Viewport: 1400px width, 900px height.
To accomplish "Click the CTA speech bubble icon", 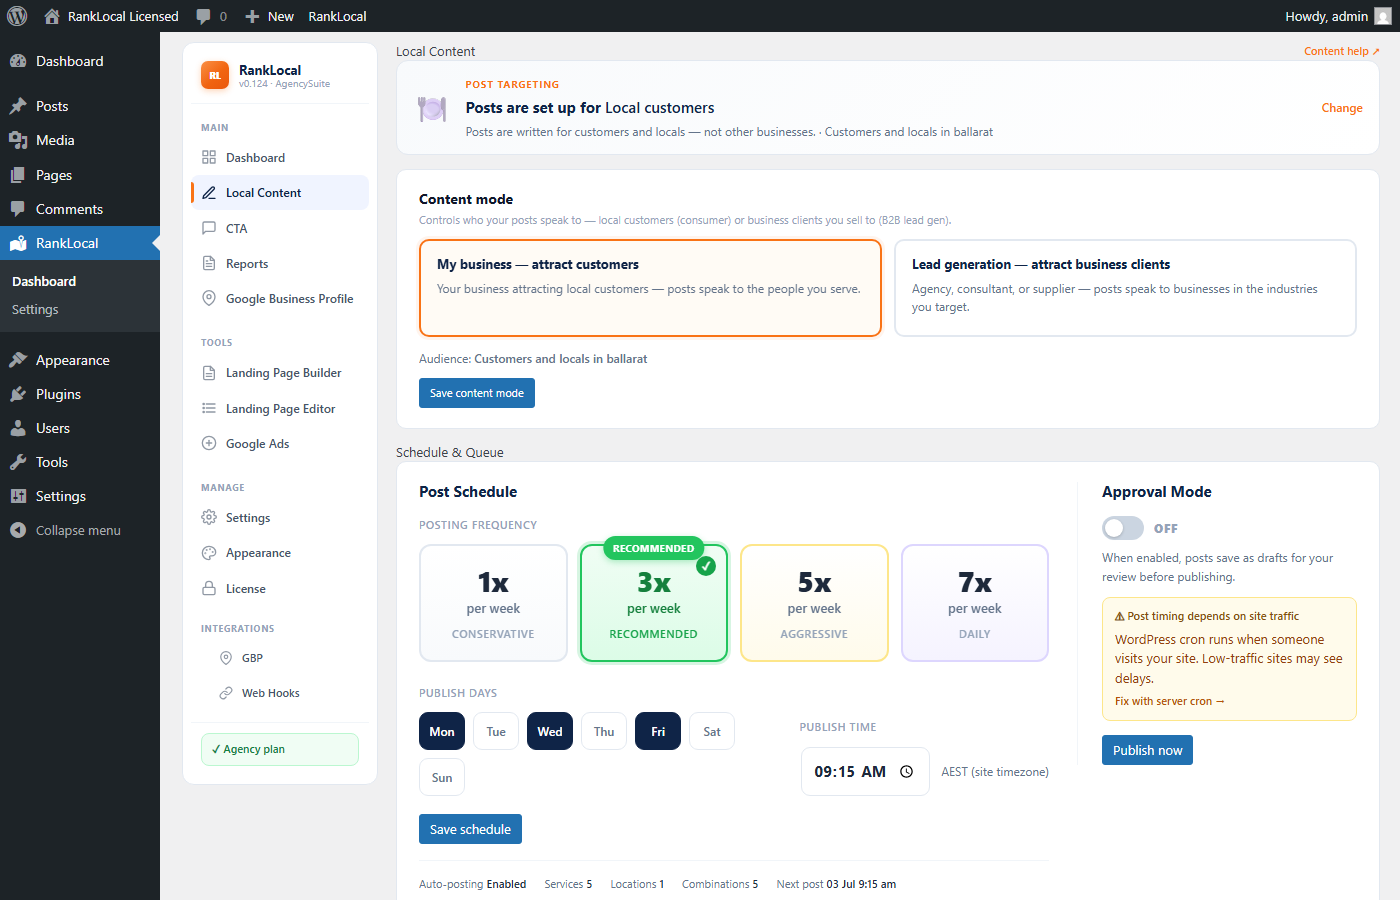I will click(209, 228).
